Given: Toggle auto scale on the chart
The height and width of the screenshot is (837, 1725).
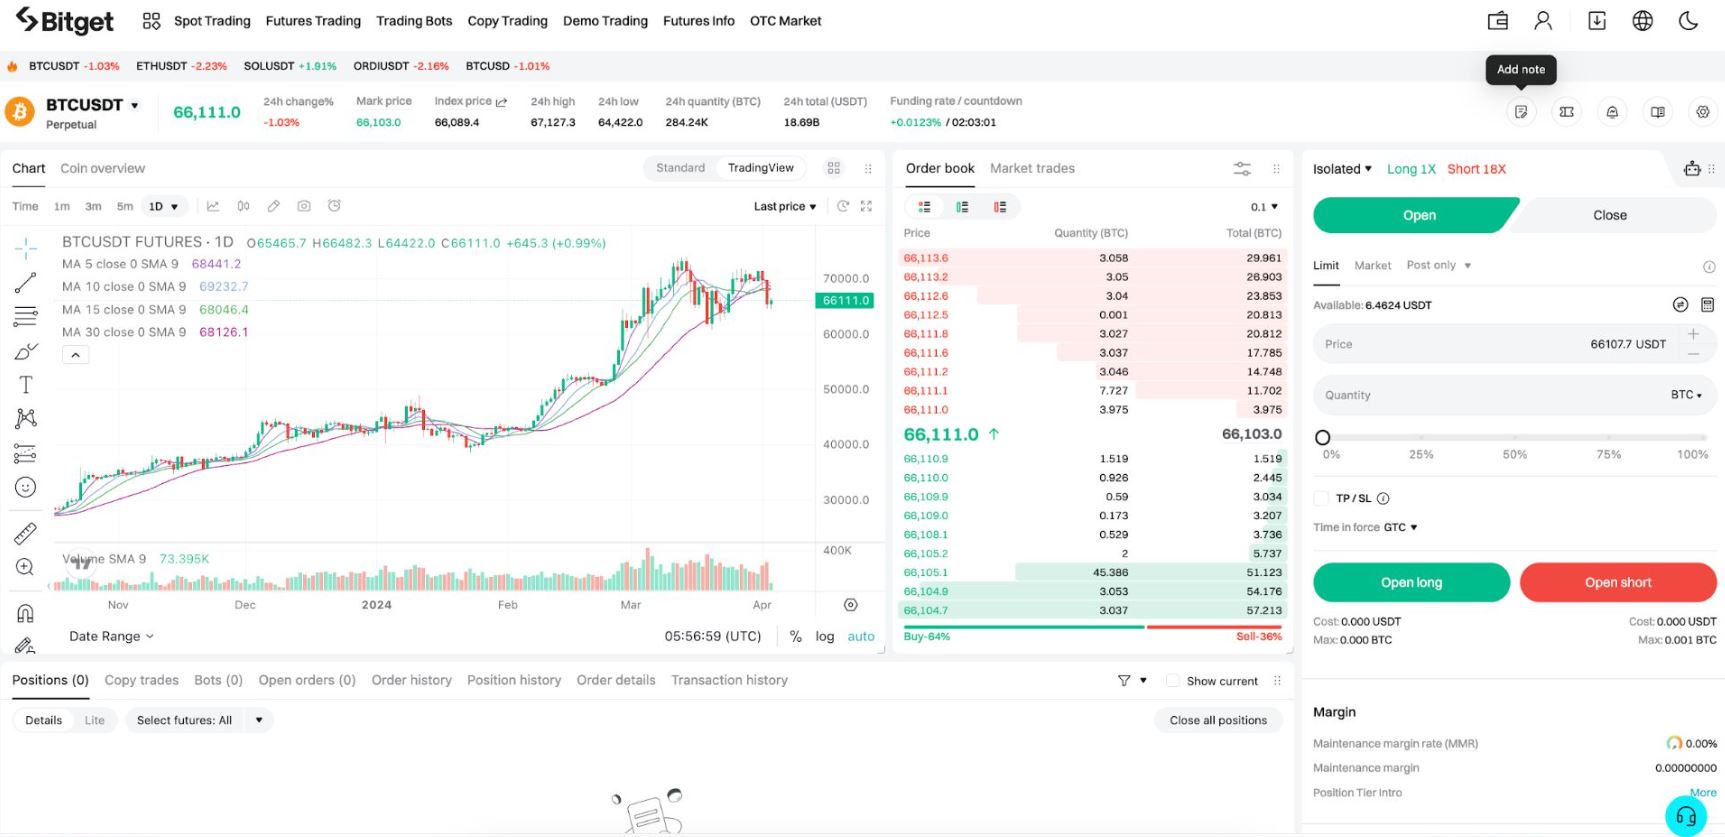Looking at the screenshot, I should pyautogui.click(x=861, y=636).
